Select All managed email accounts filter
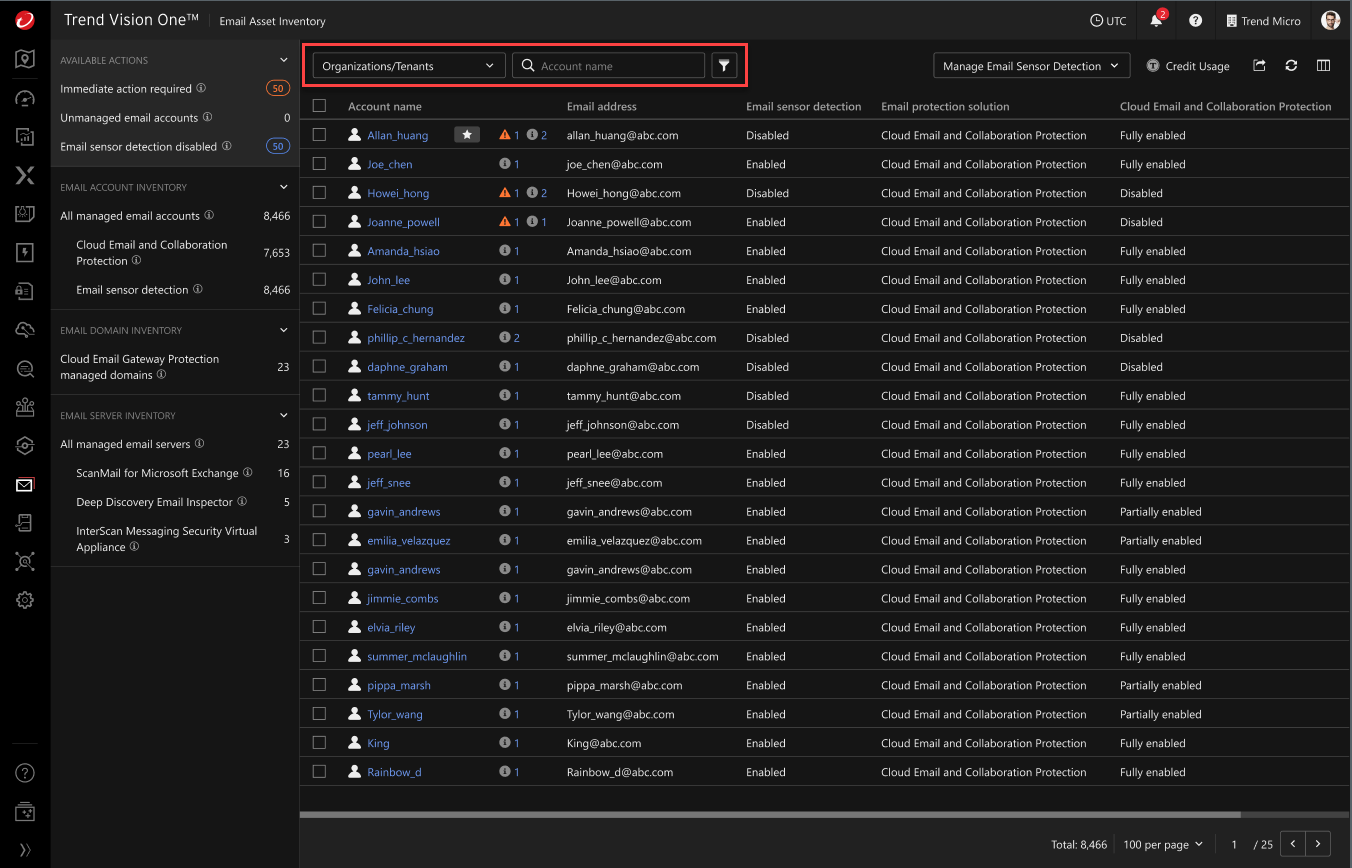Viewport: 1352px width, 868px height. tap(130, 216)
